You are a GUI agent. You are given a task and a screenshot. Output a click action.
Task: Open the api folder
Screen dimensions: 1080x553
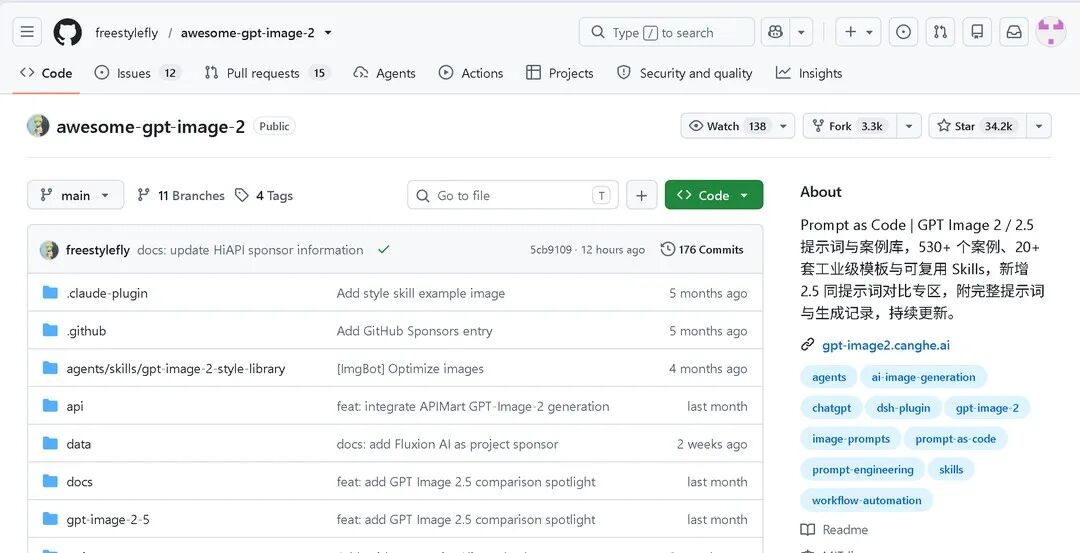[75, 406]
